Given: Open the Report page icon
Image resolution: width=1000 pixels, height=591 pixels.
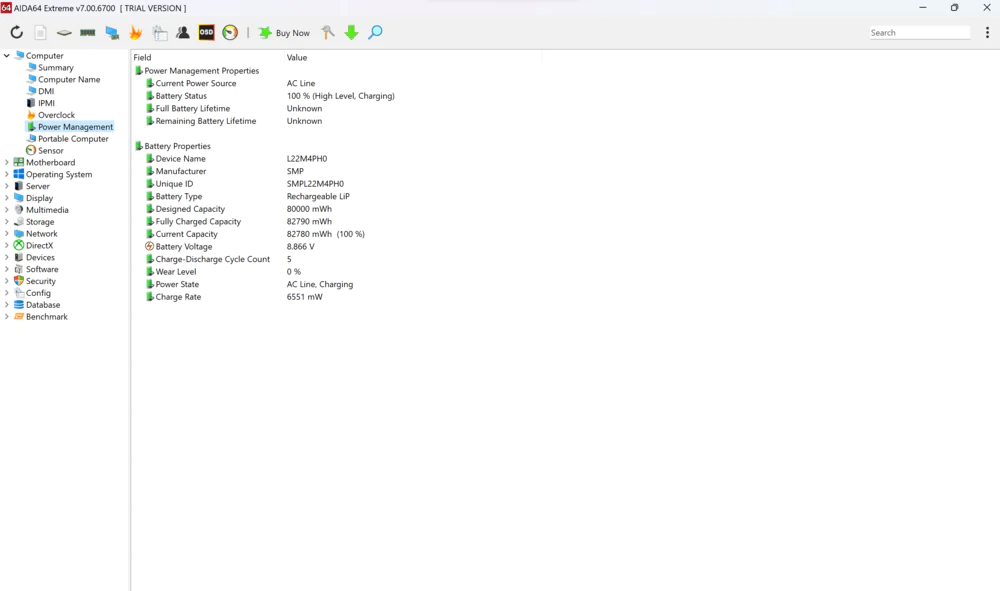Looking at the screenshot, I should [40, 33].
